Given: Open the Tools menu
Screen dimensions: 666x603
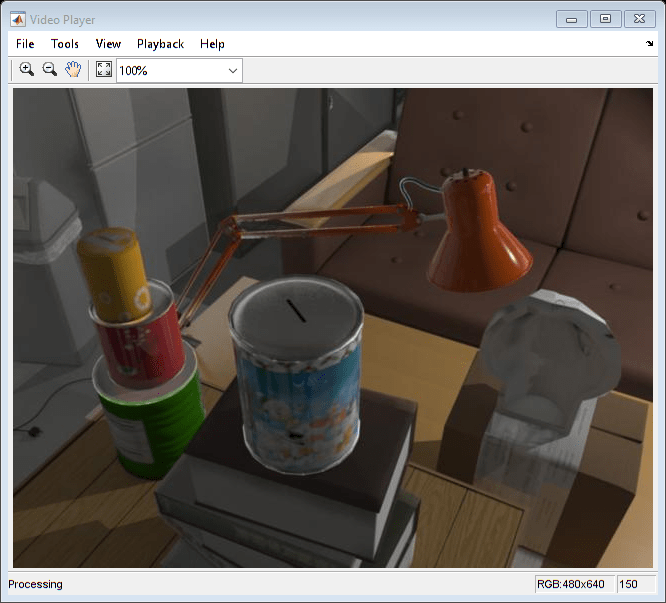Looking at the screenshot, I should (65, 44).
